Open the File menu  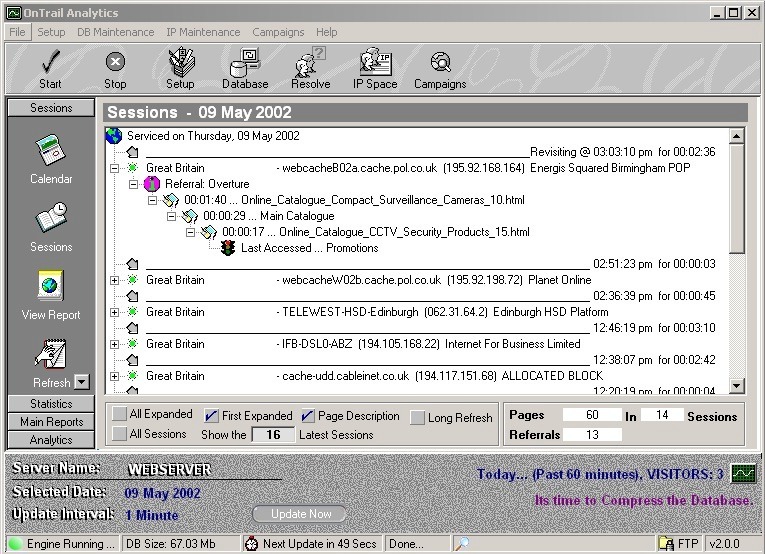17,32
